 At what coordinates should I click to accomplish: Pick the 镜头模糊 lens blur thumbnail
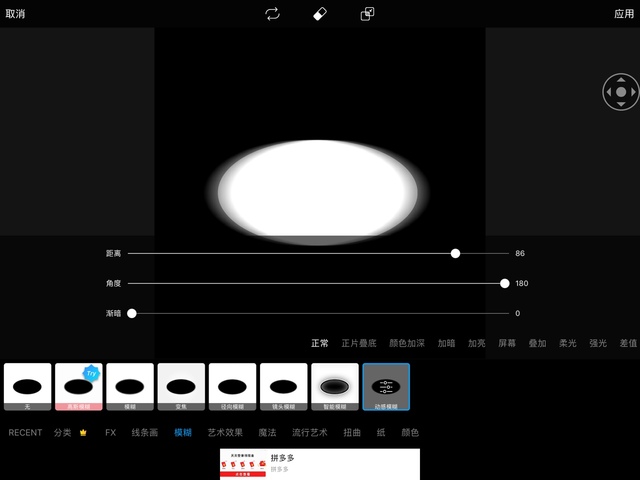coord(284,387)
